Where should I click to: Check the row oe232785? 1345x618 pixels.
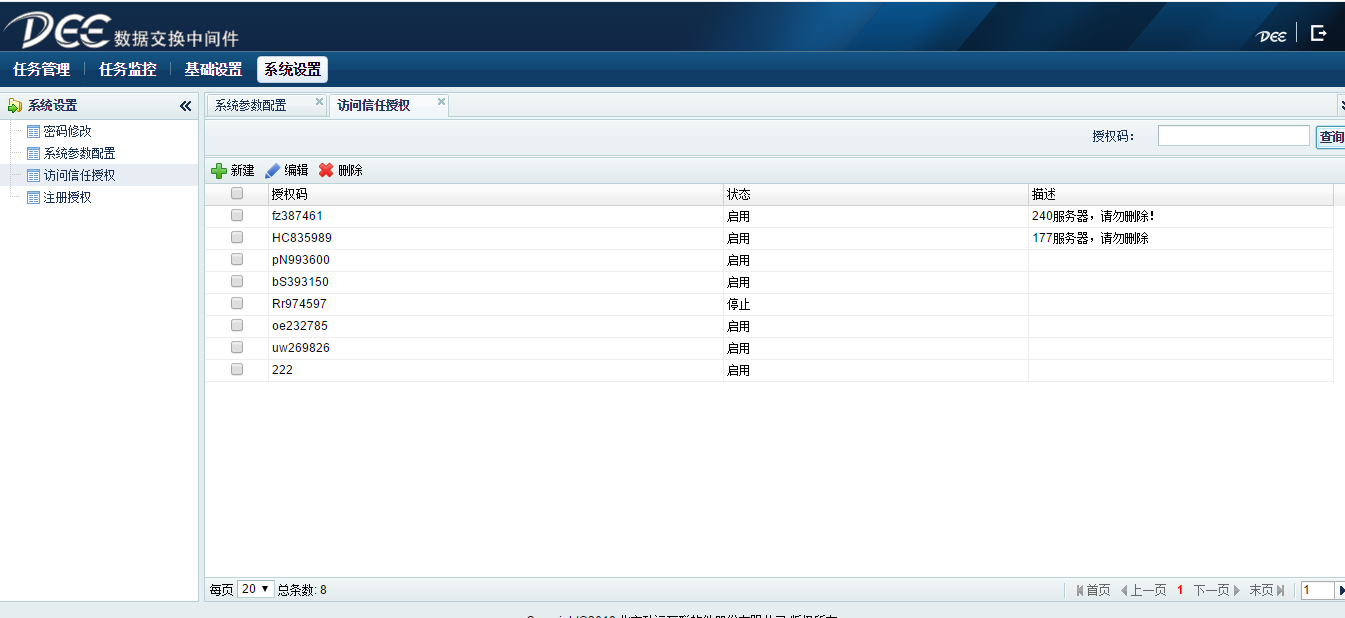click(237, 326)
